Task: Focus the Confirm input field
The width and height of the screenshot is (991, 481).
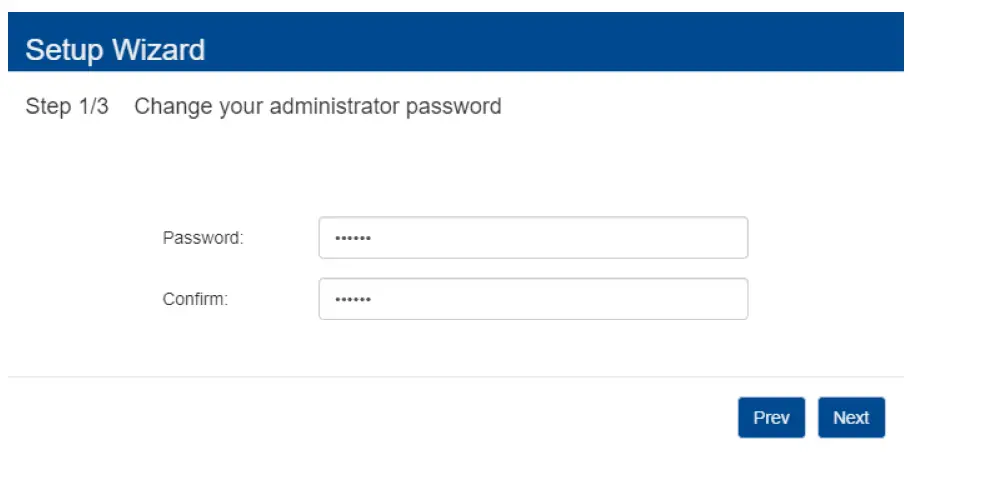Action: pyautogui.click(x=533, y=299)
